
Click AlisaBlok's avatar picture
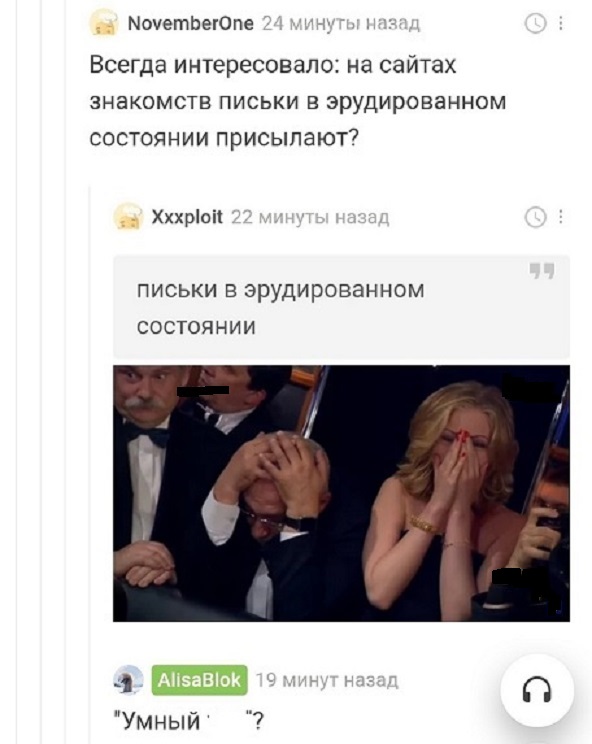(x=128, y=680)
